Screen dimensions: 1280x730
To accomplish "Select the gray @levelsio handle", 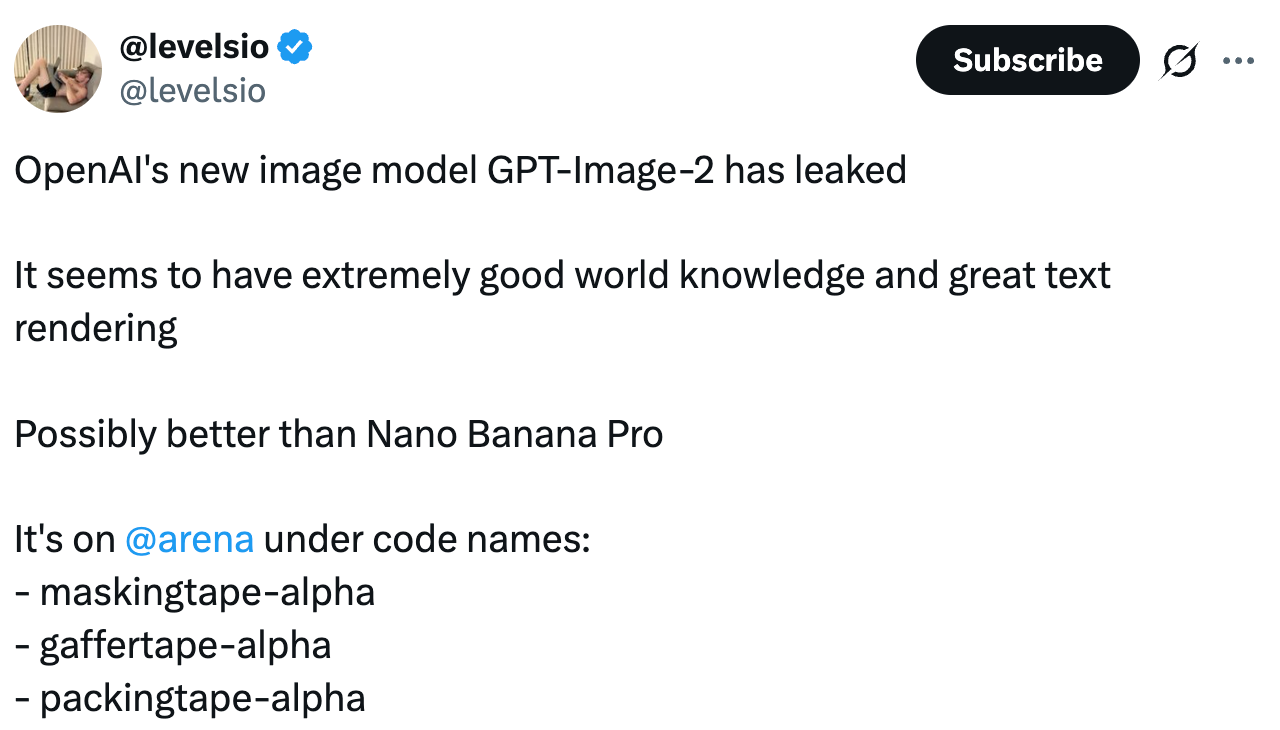I will click(x=193, y=90).
